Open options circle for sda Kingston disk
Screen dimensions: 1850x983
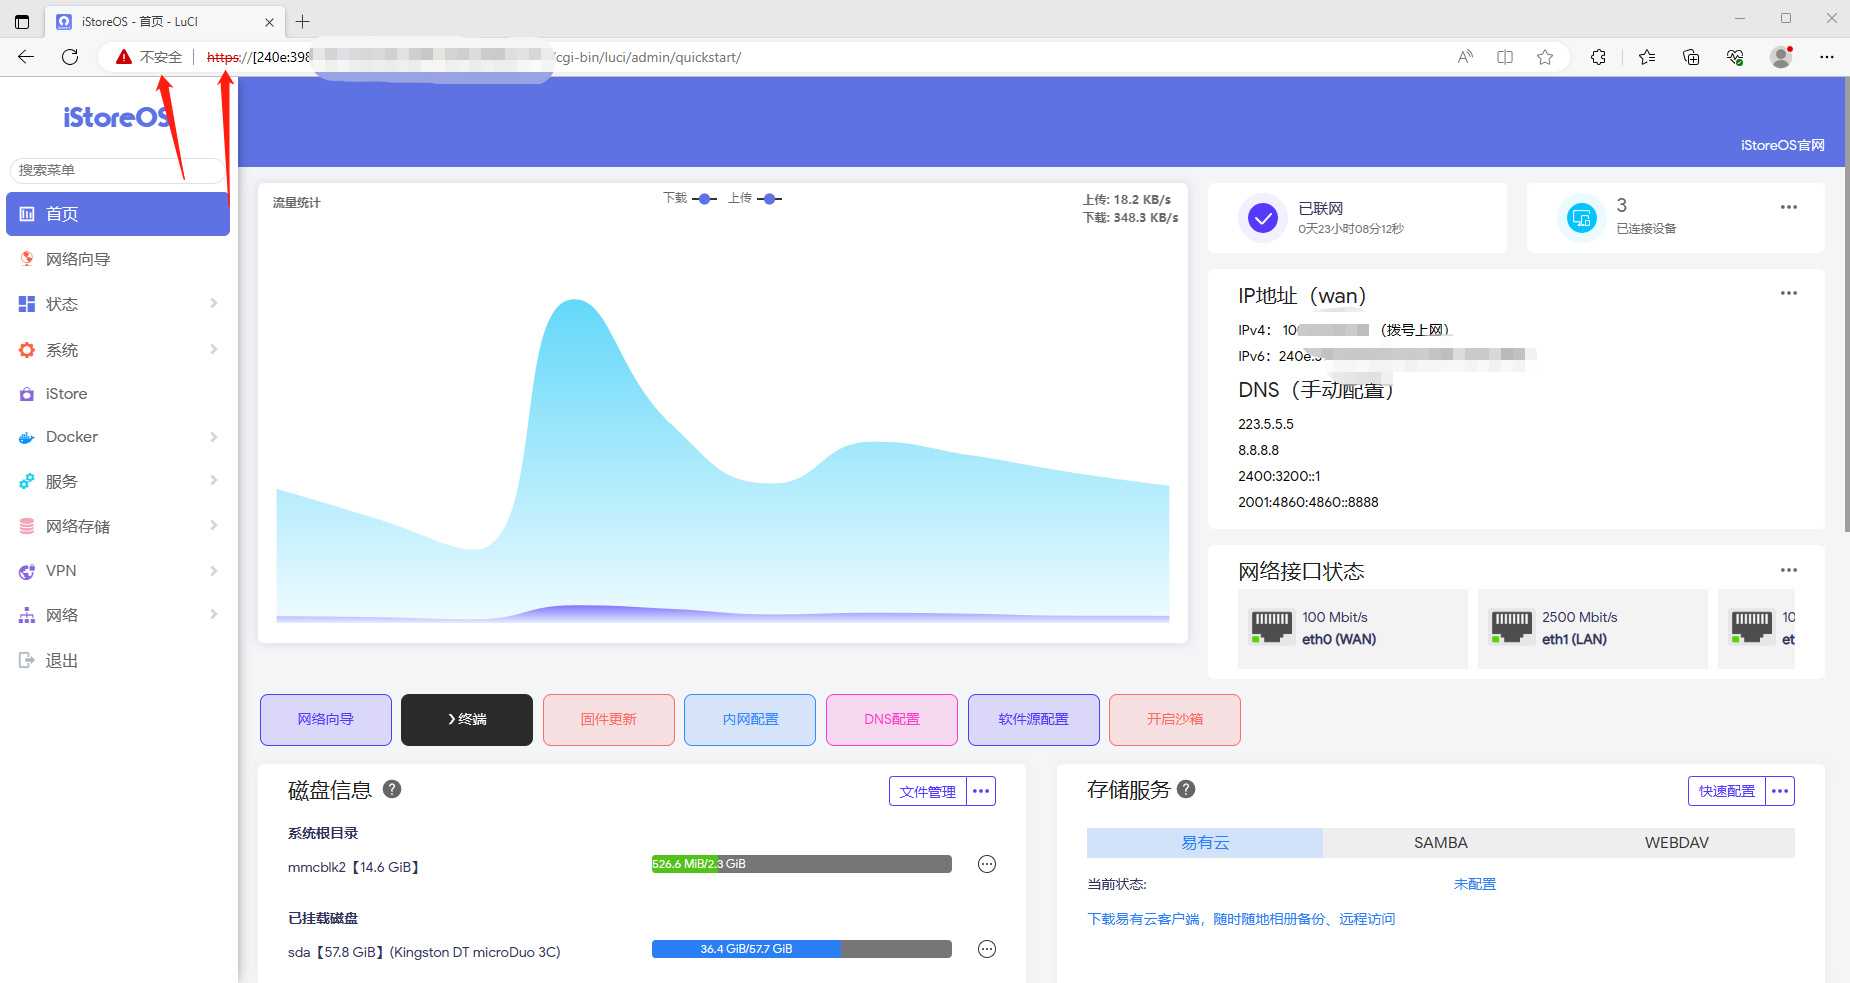point(986,949)
